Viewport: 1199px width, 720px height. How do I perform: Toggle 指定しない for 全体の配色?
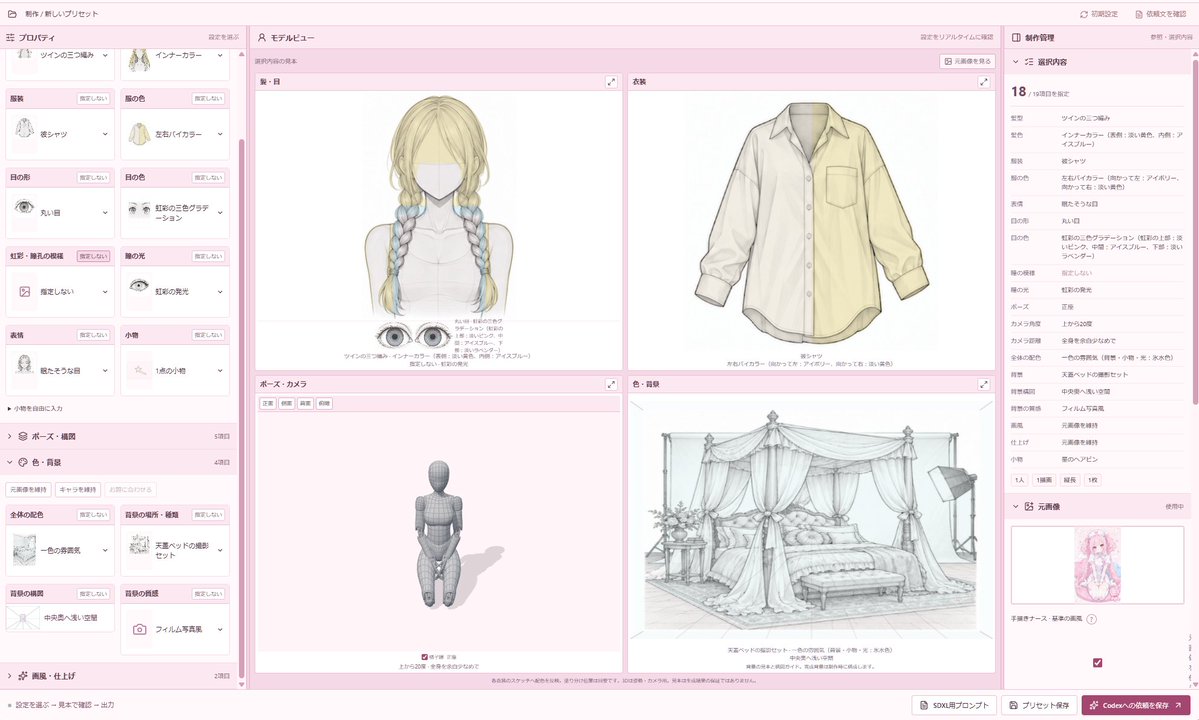(x=93, y=515)
